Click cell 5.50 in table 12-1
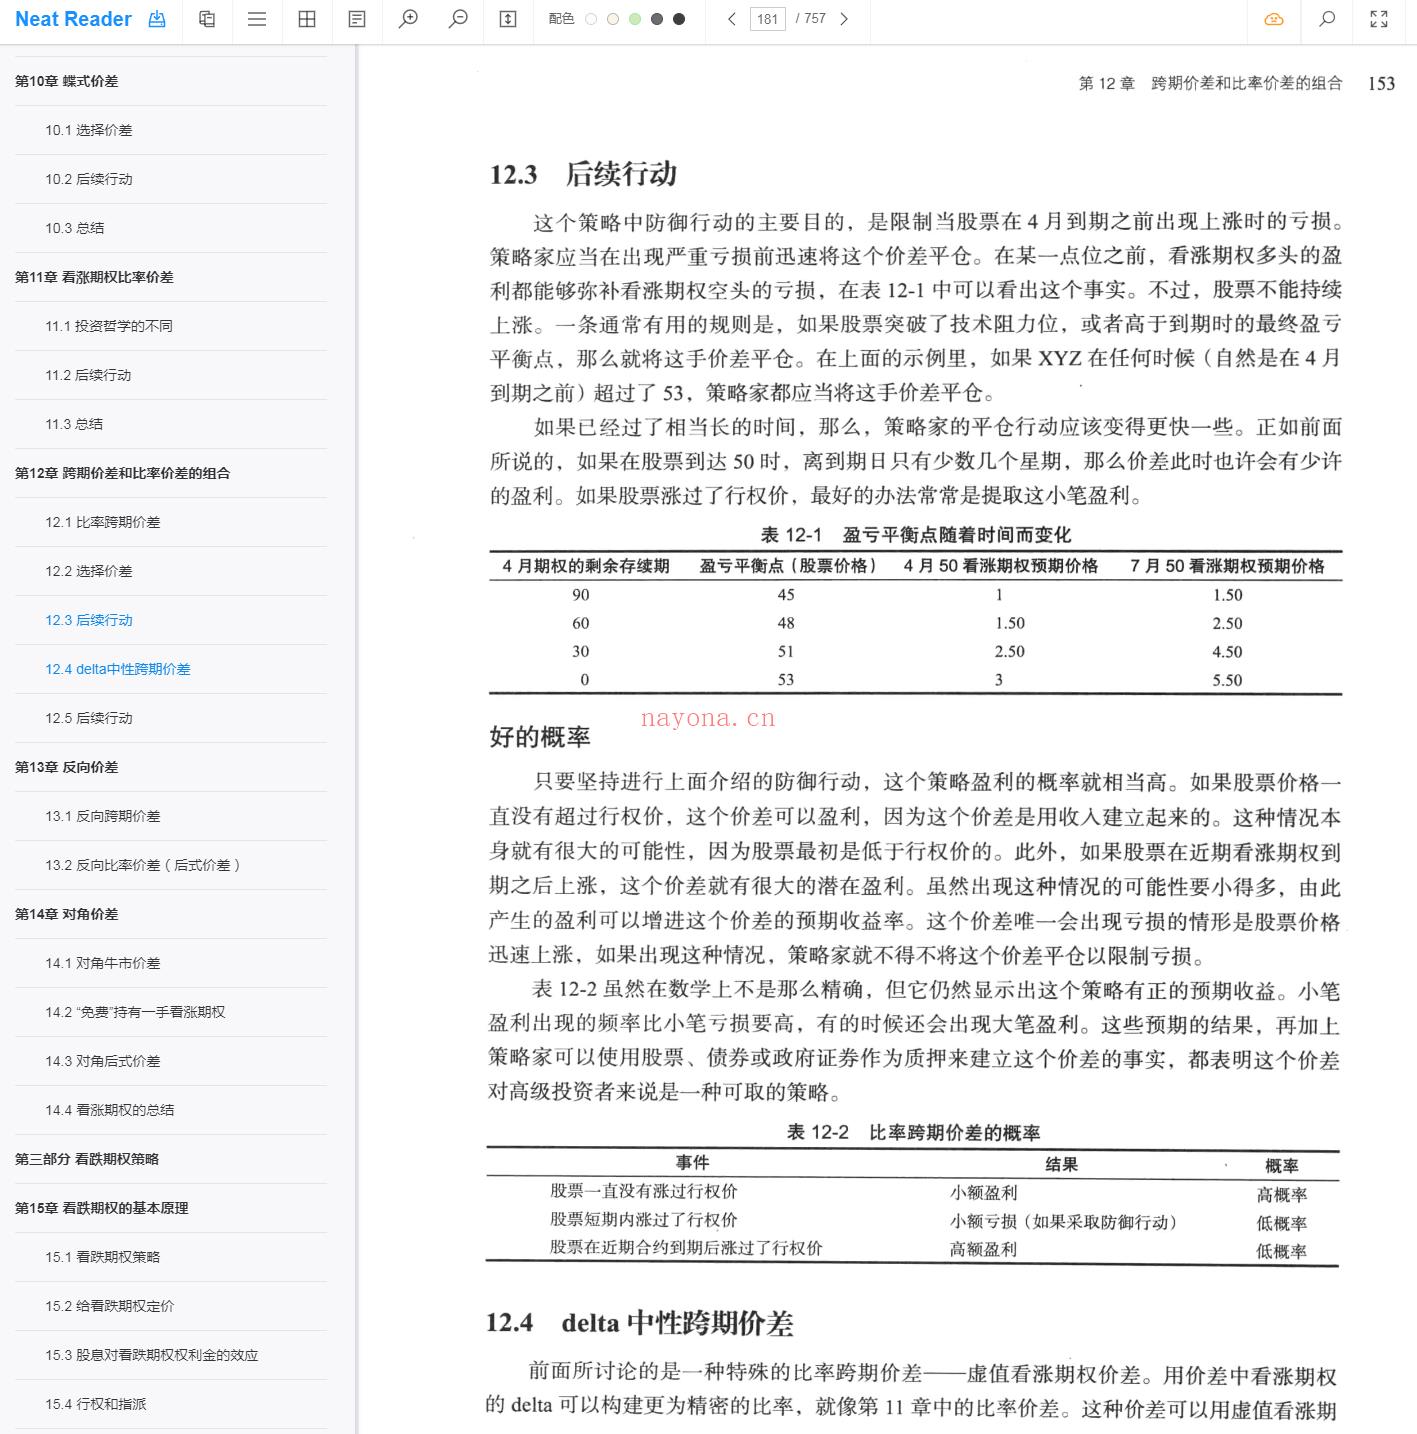This screenshot has width=1417, height=1434. [1227, 680]
